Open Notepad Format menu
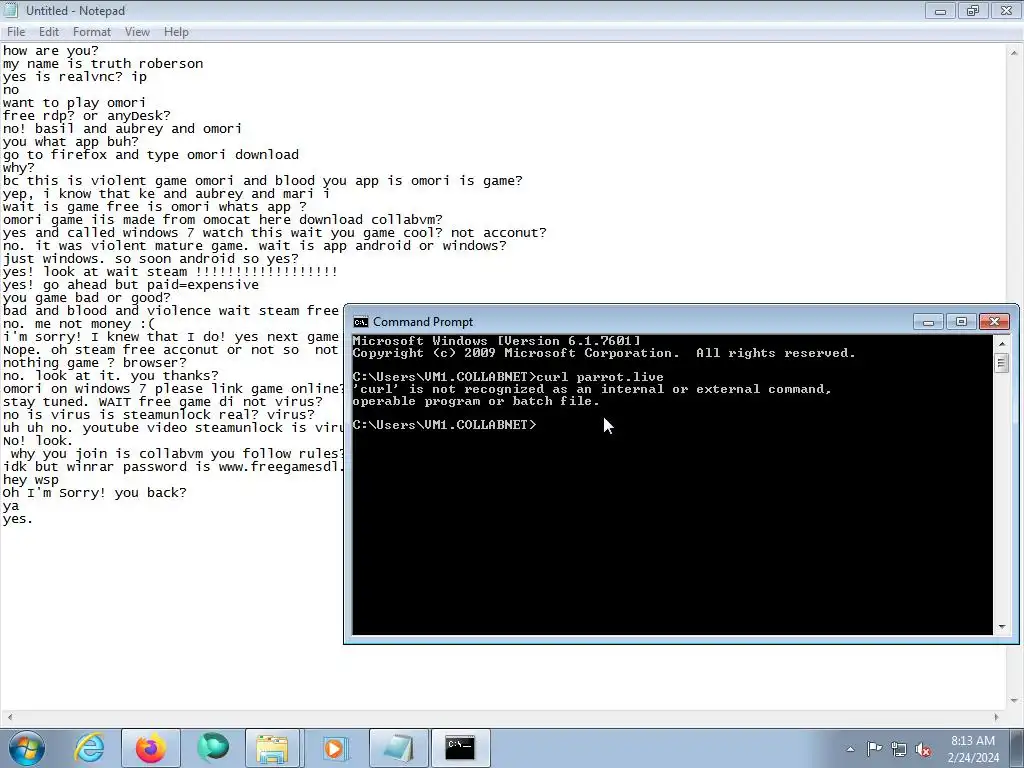The height and width of the screenshot is (768, 1024). click(x=91, y=32)
